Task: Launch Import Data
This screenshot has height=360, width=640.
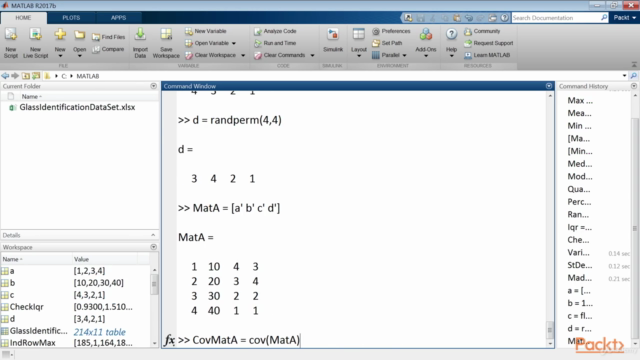Action: 140,43
